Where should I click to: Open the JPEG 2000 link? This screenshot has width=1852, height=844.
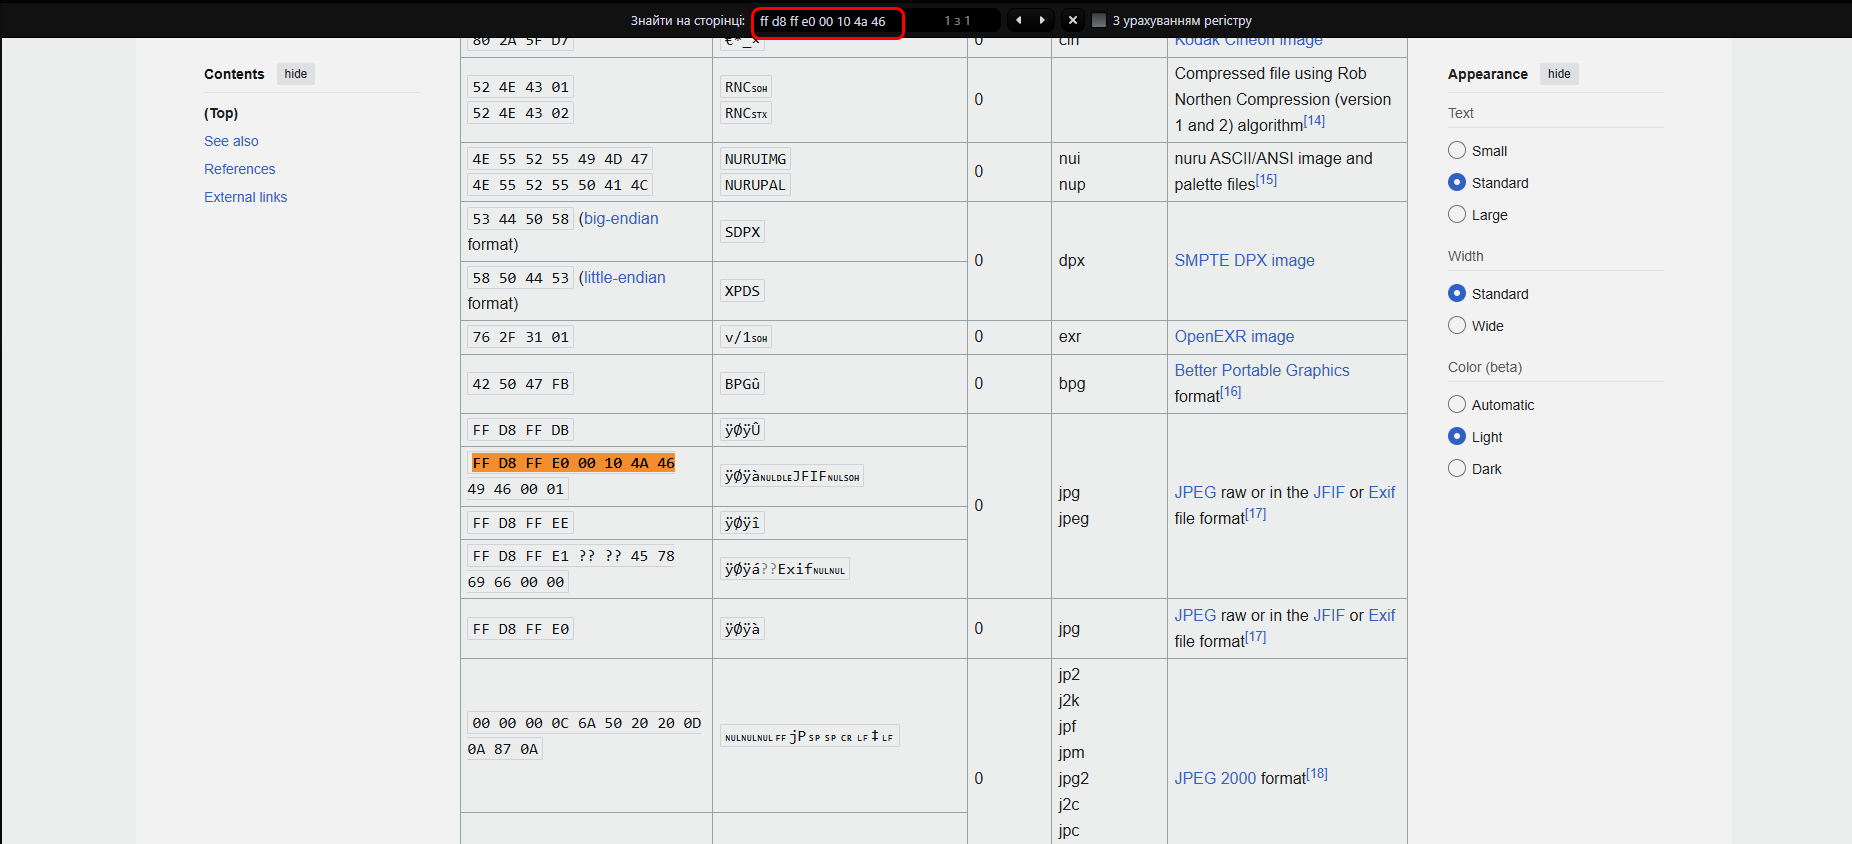coord(1214,778)
